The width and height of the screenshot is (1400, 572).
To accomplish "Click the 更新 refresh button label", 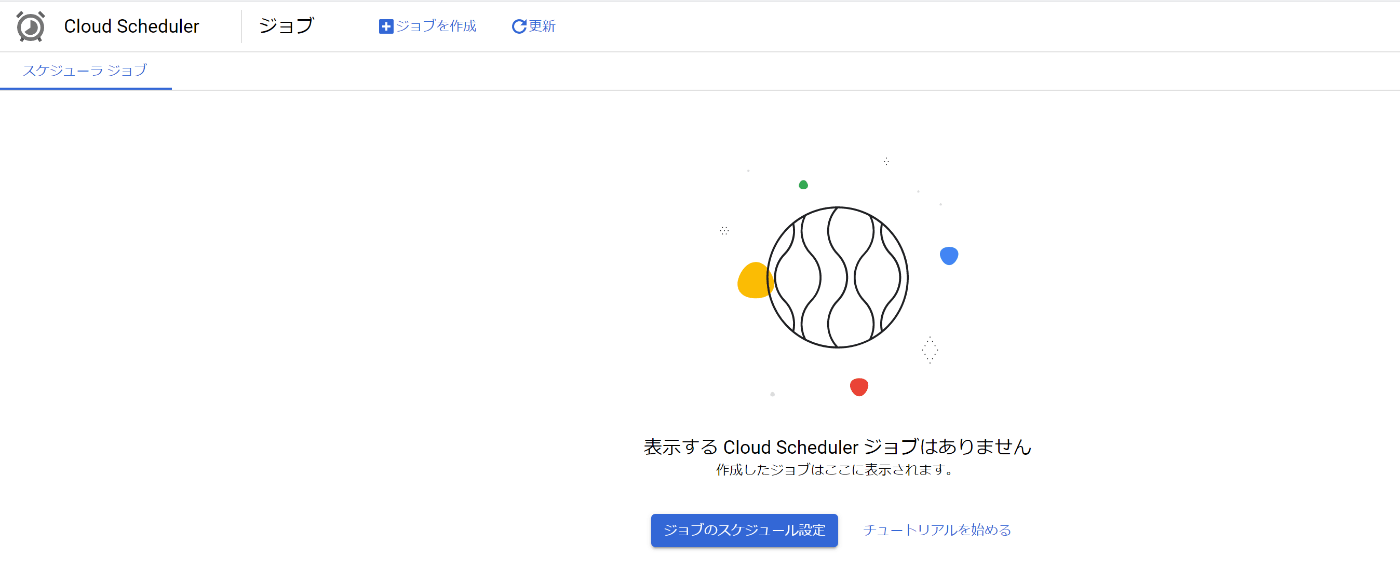I will pyautogui.click(x=542, y=27).
